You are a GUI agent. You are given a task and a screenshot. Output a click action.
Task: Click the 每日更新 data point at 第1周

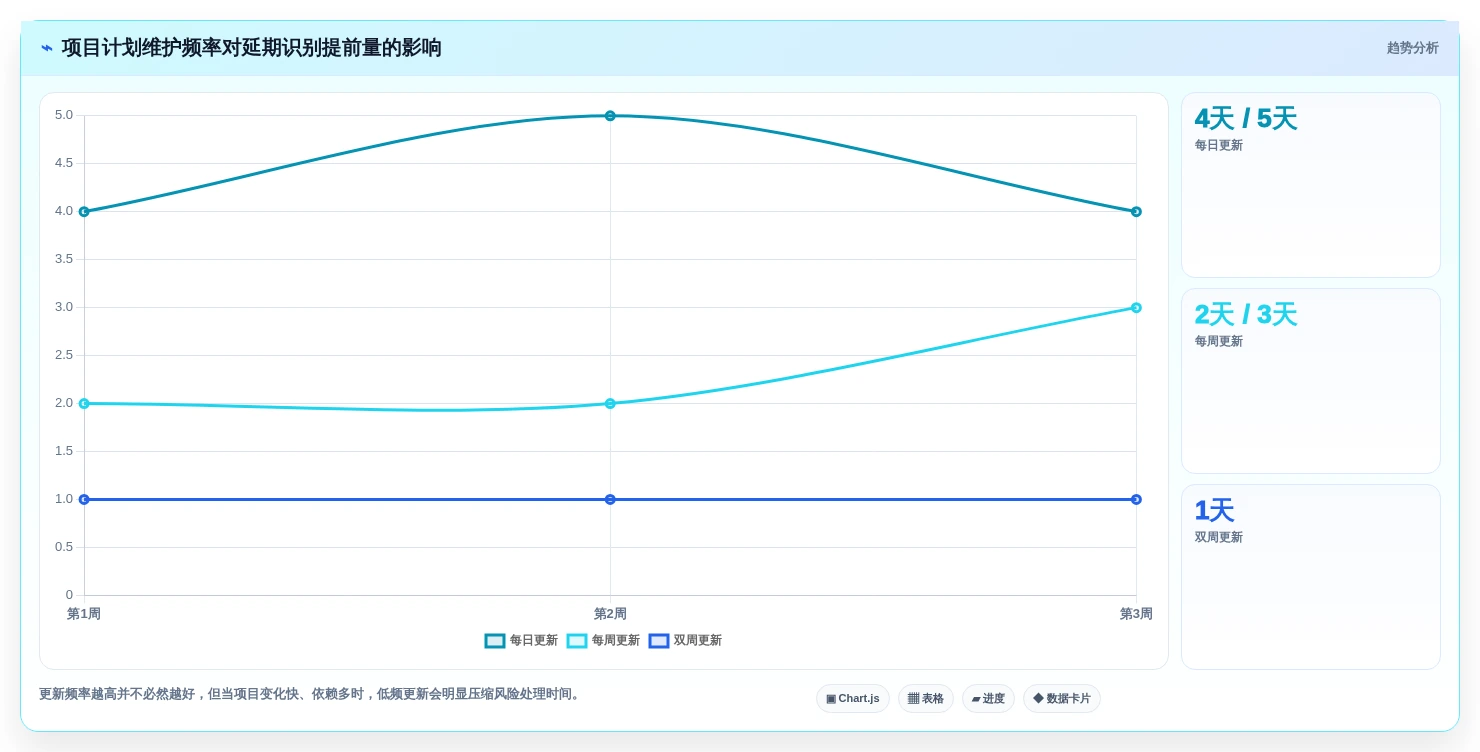tap(84, 212)
